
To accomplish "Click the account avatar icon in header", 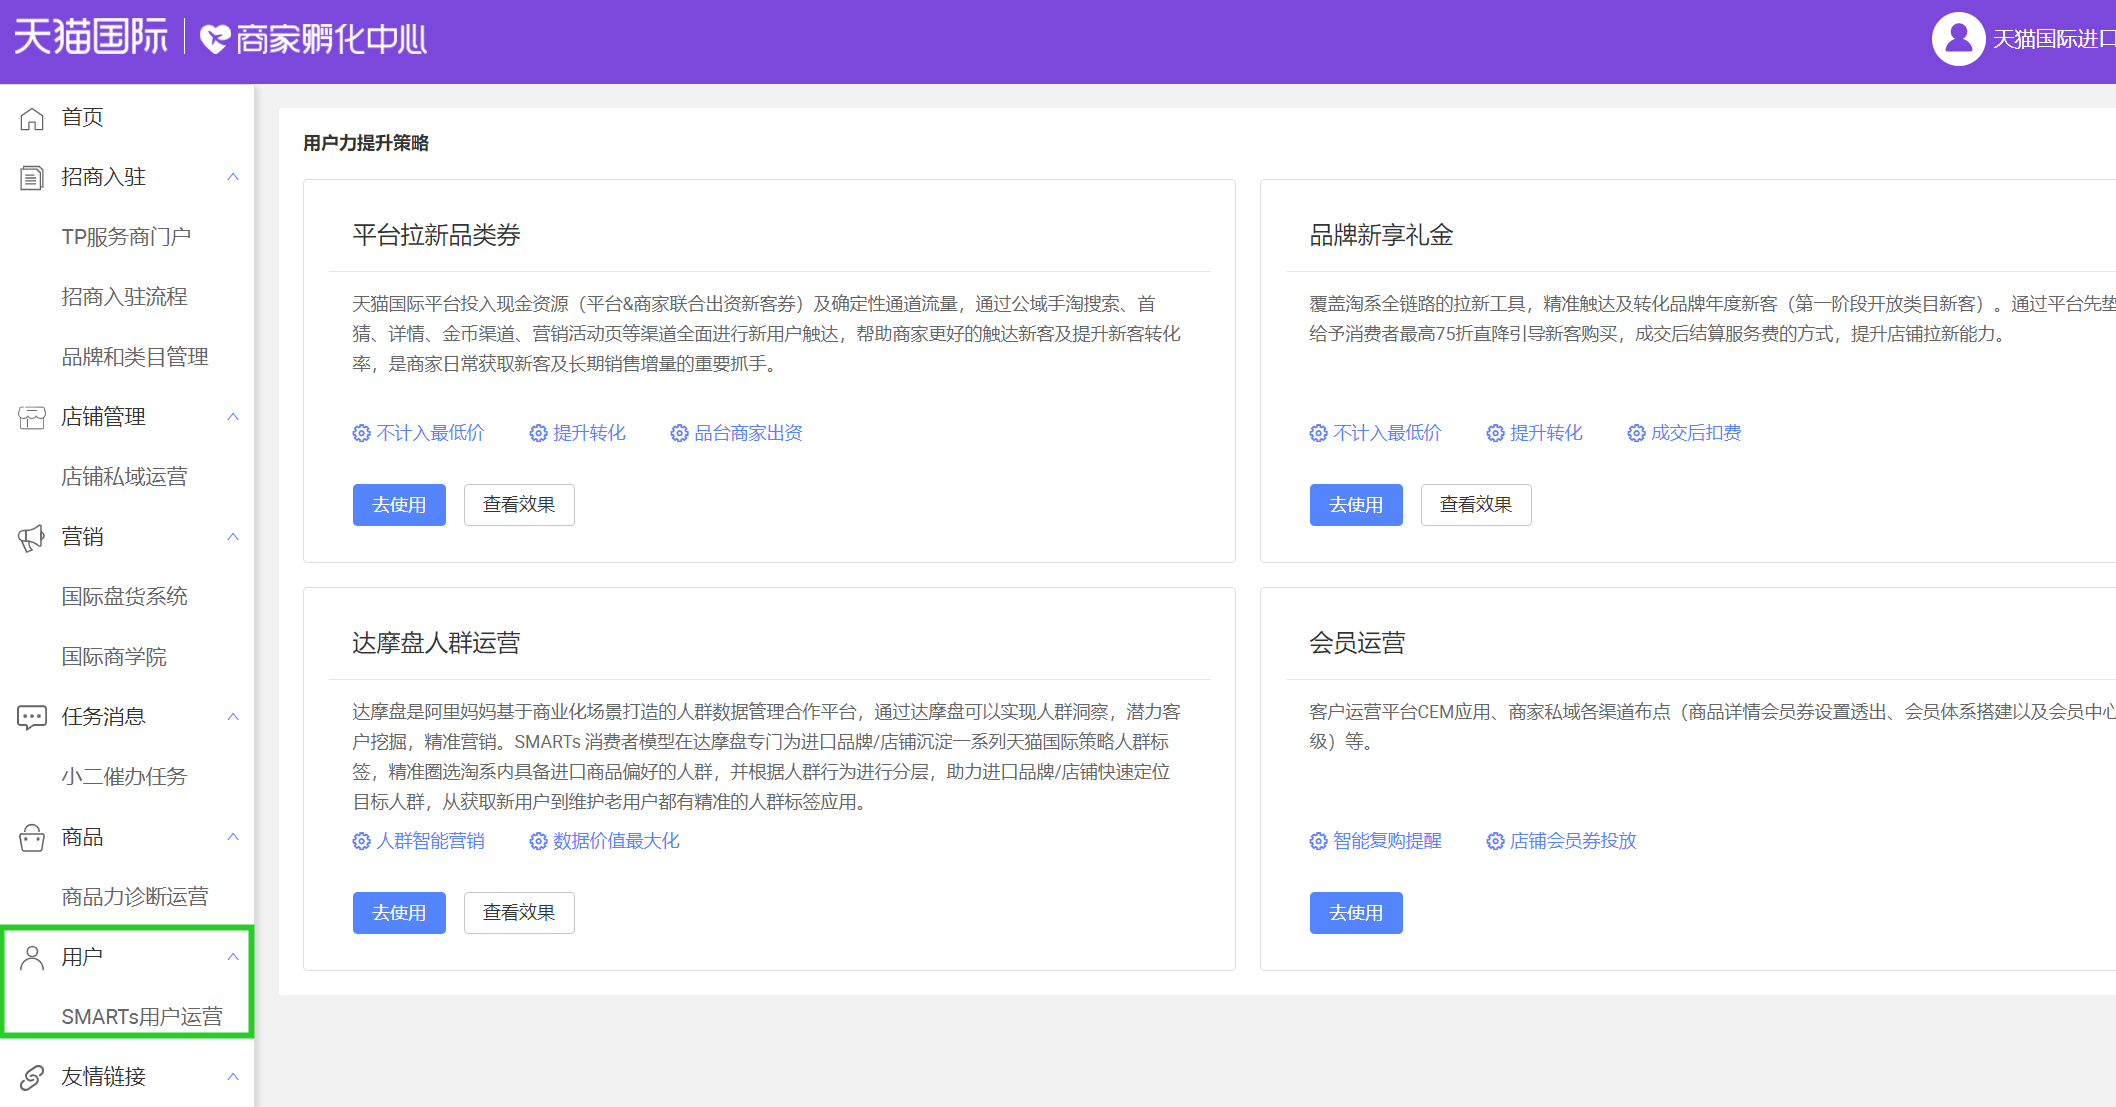I will pos(1958,39).
